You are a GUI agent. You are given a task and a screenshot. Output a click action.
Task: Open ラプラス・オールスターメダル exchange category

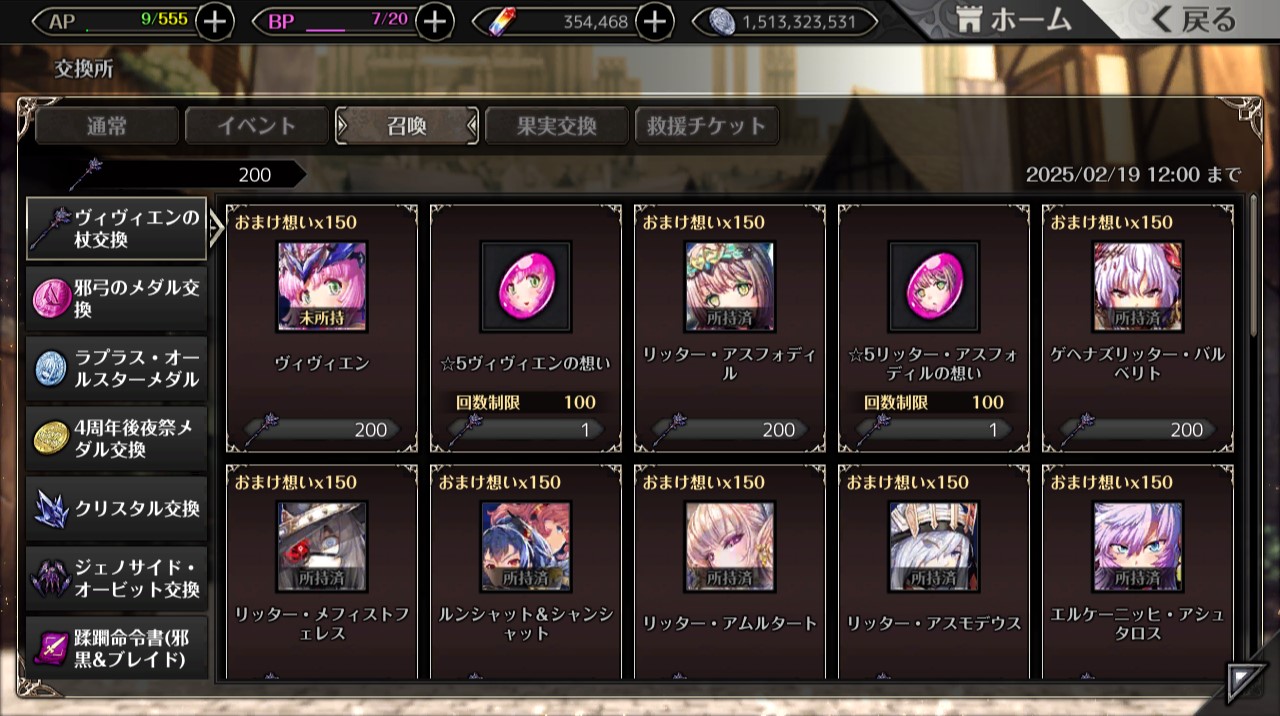pos(117,369)
